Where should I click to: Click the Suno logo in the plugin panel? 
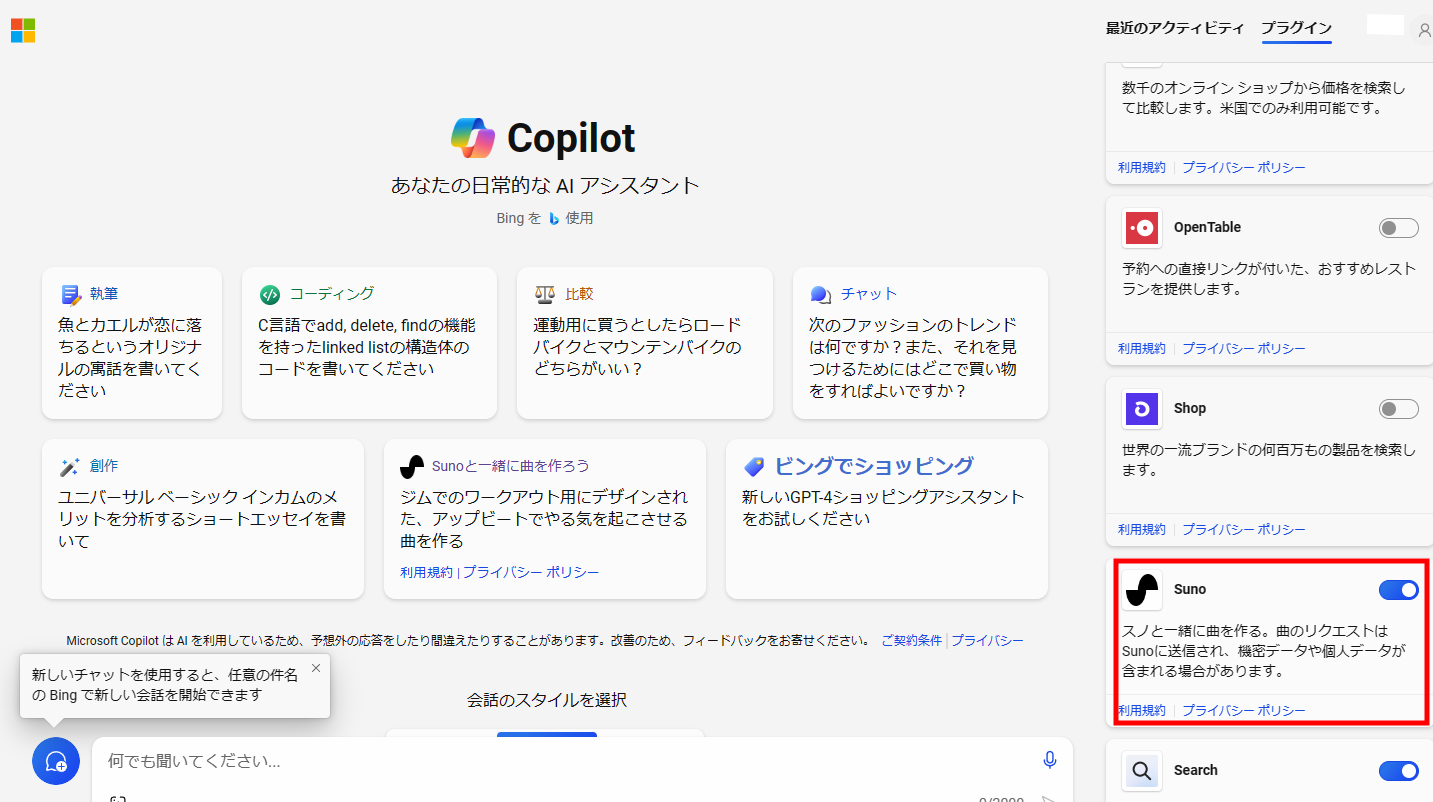click(1142, 590)
